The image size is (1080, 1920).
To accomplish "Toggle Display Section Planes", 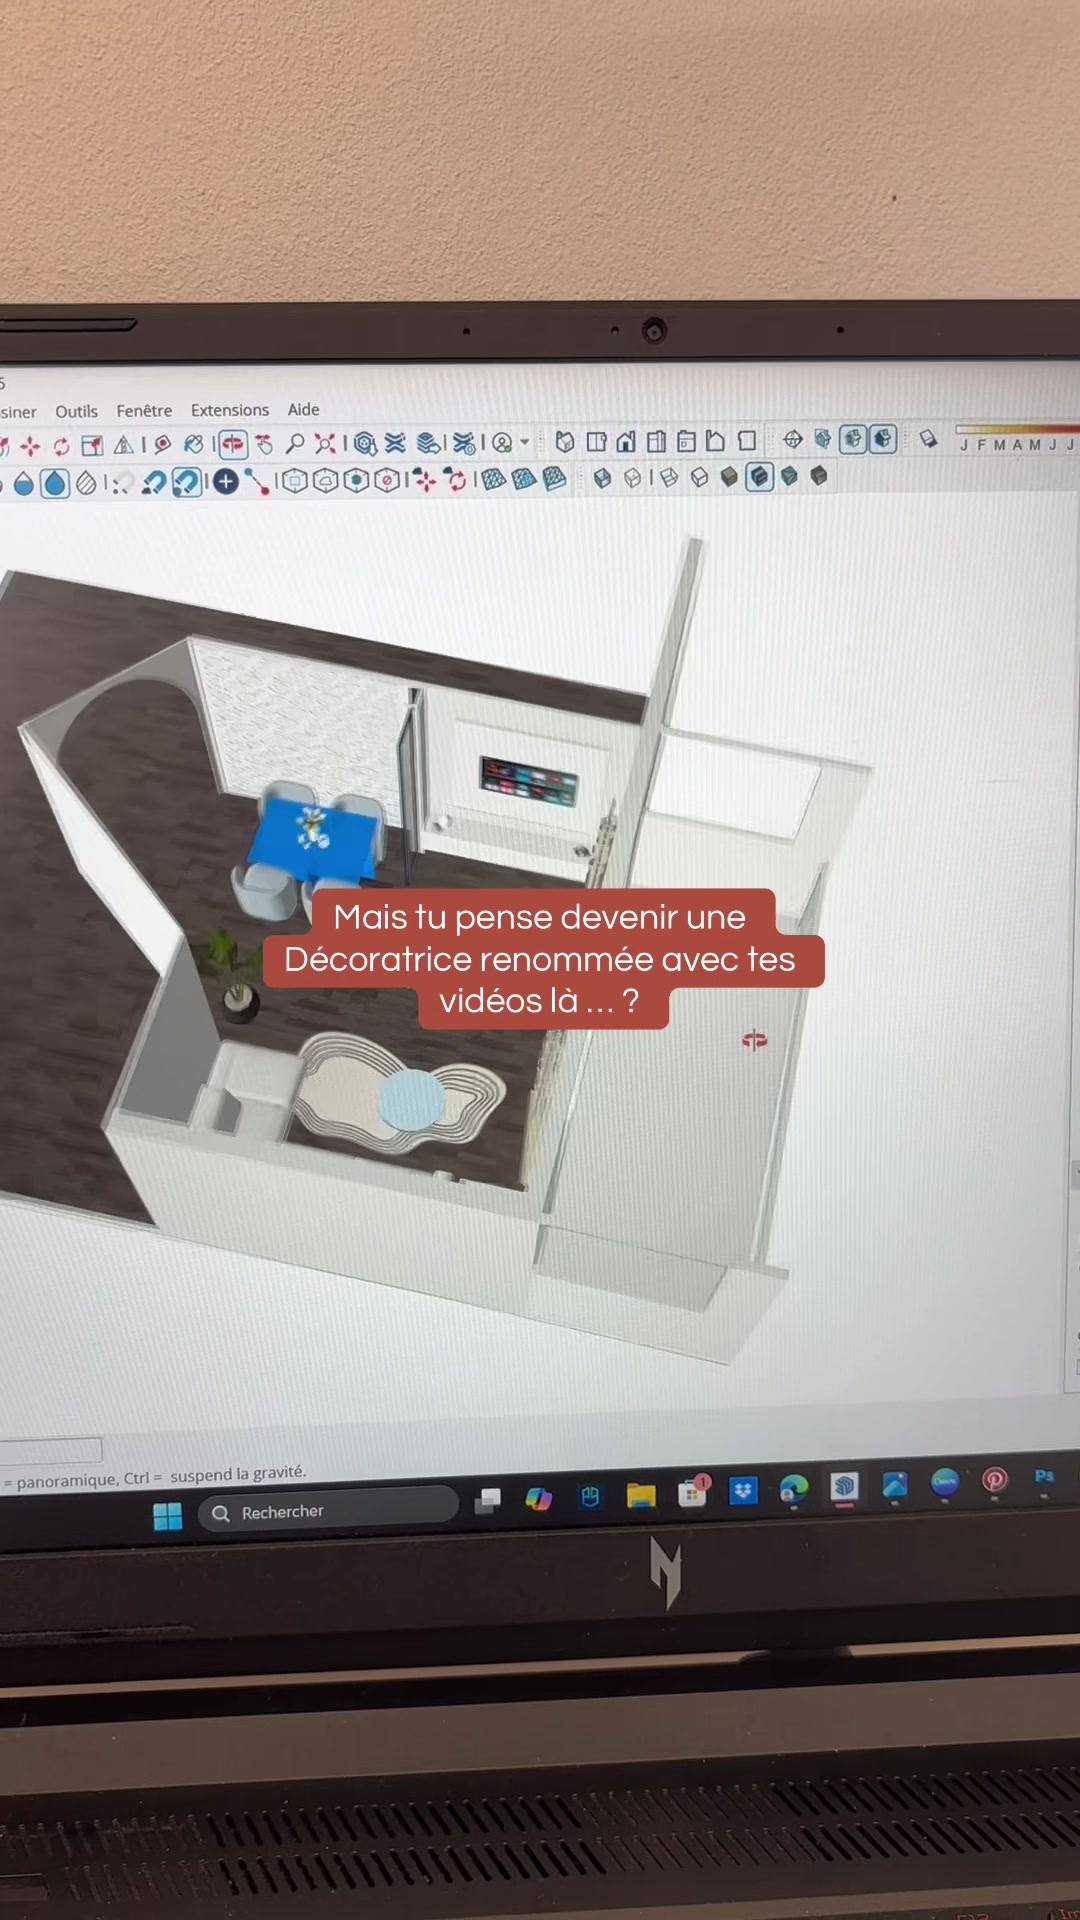I will [823, 439].
